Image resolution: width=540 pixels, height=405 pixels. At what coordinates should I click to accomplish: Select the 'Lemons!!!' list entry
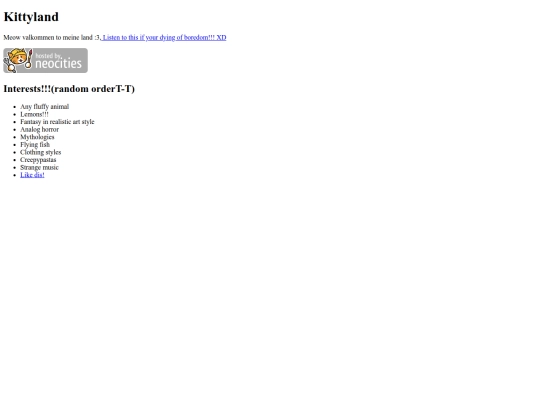click(x=34, y=114)
